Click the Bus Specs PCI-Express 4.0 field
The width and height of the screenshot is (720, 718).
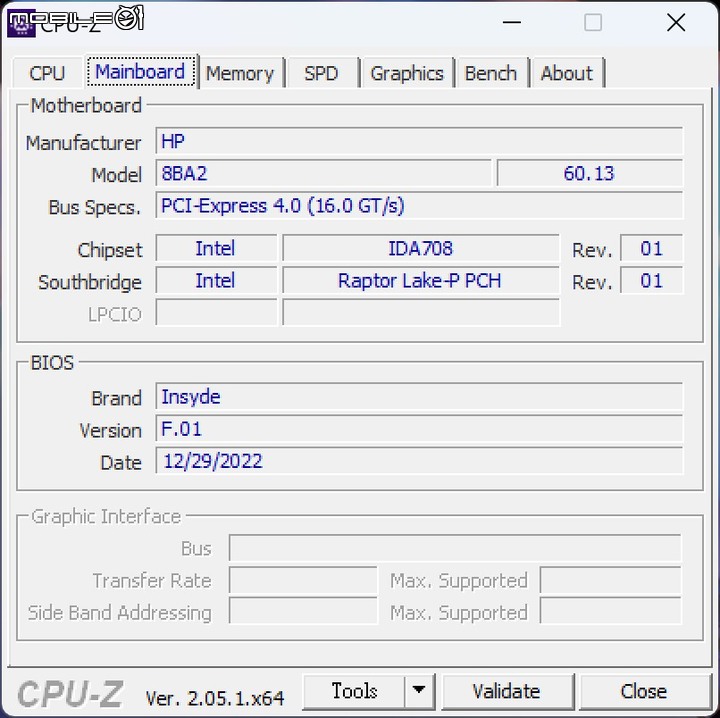coord(419,205)
